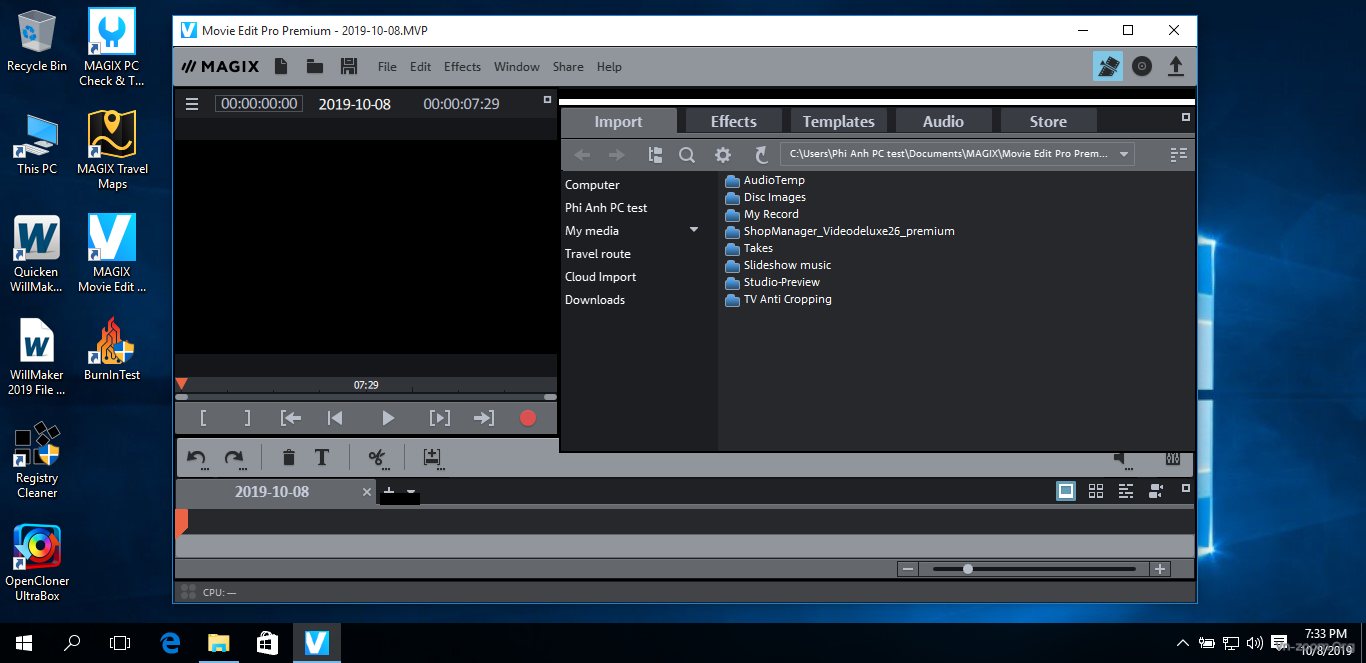This screenshot has width=1366, height=663.
Task: Select the Takes folder
Action: tap(749, 248)
